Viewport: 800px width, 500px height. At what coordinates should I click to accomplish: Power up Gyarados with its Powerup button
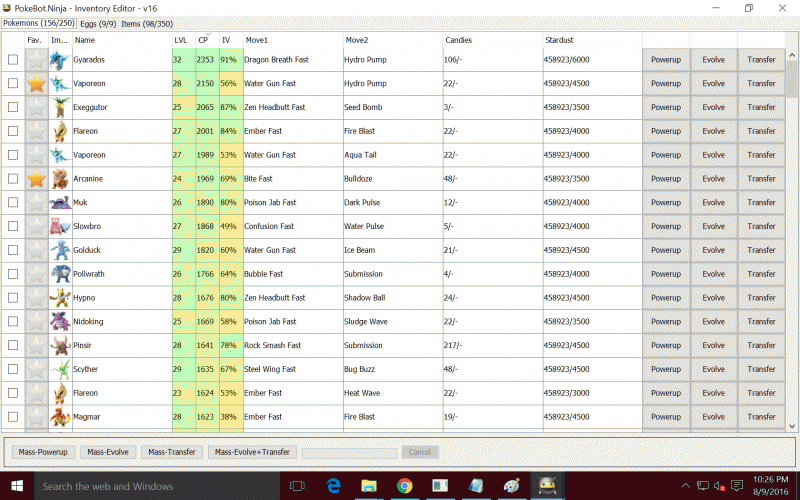point(666,60)
